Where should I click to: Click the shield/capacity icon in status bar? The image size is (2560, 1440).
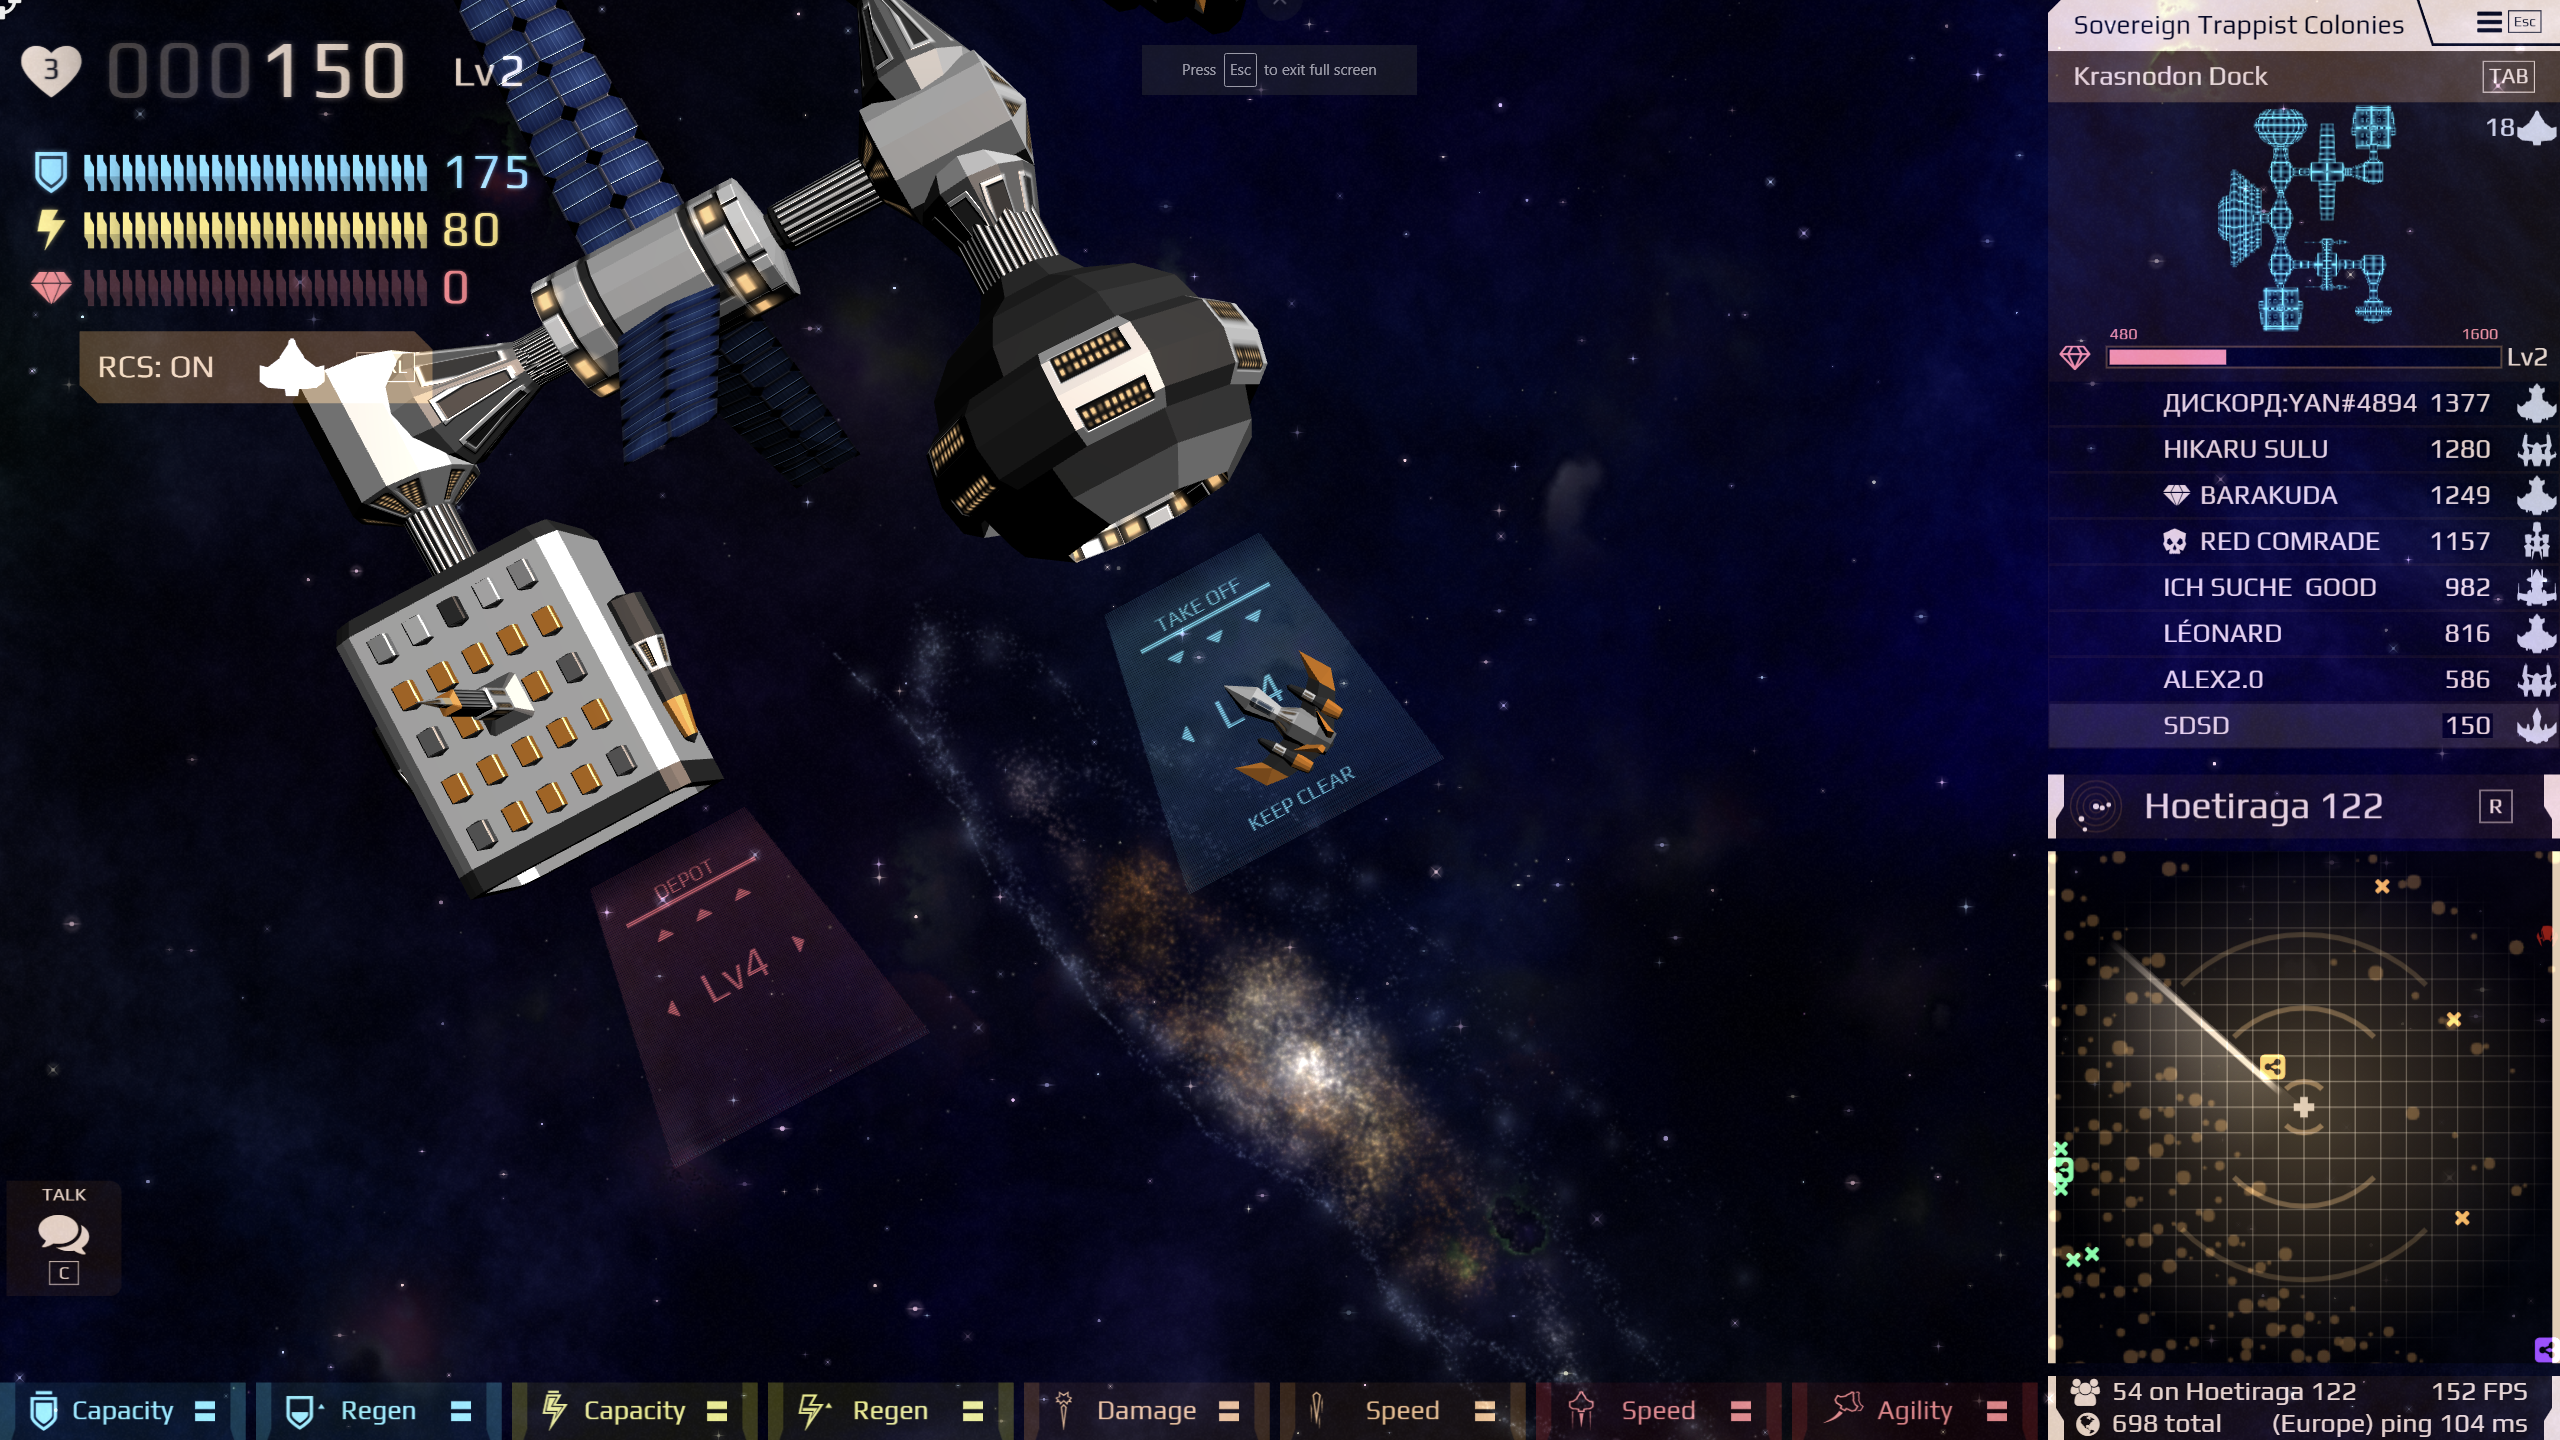tap(39, 1408)
